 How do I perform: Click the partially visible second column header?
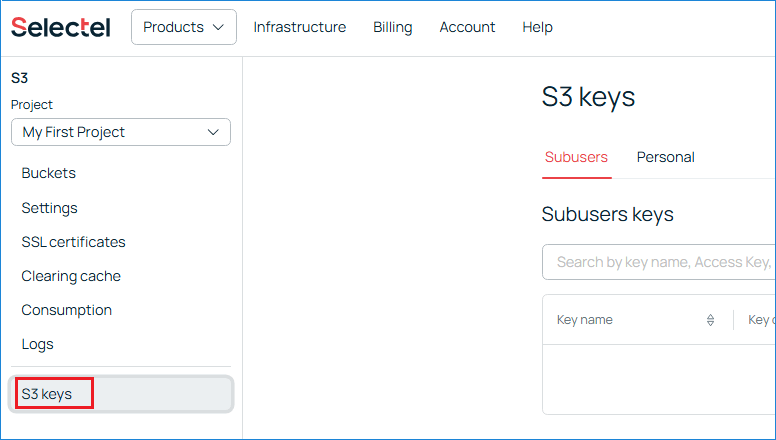(x=760, y=320)
